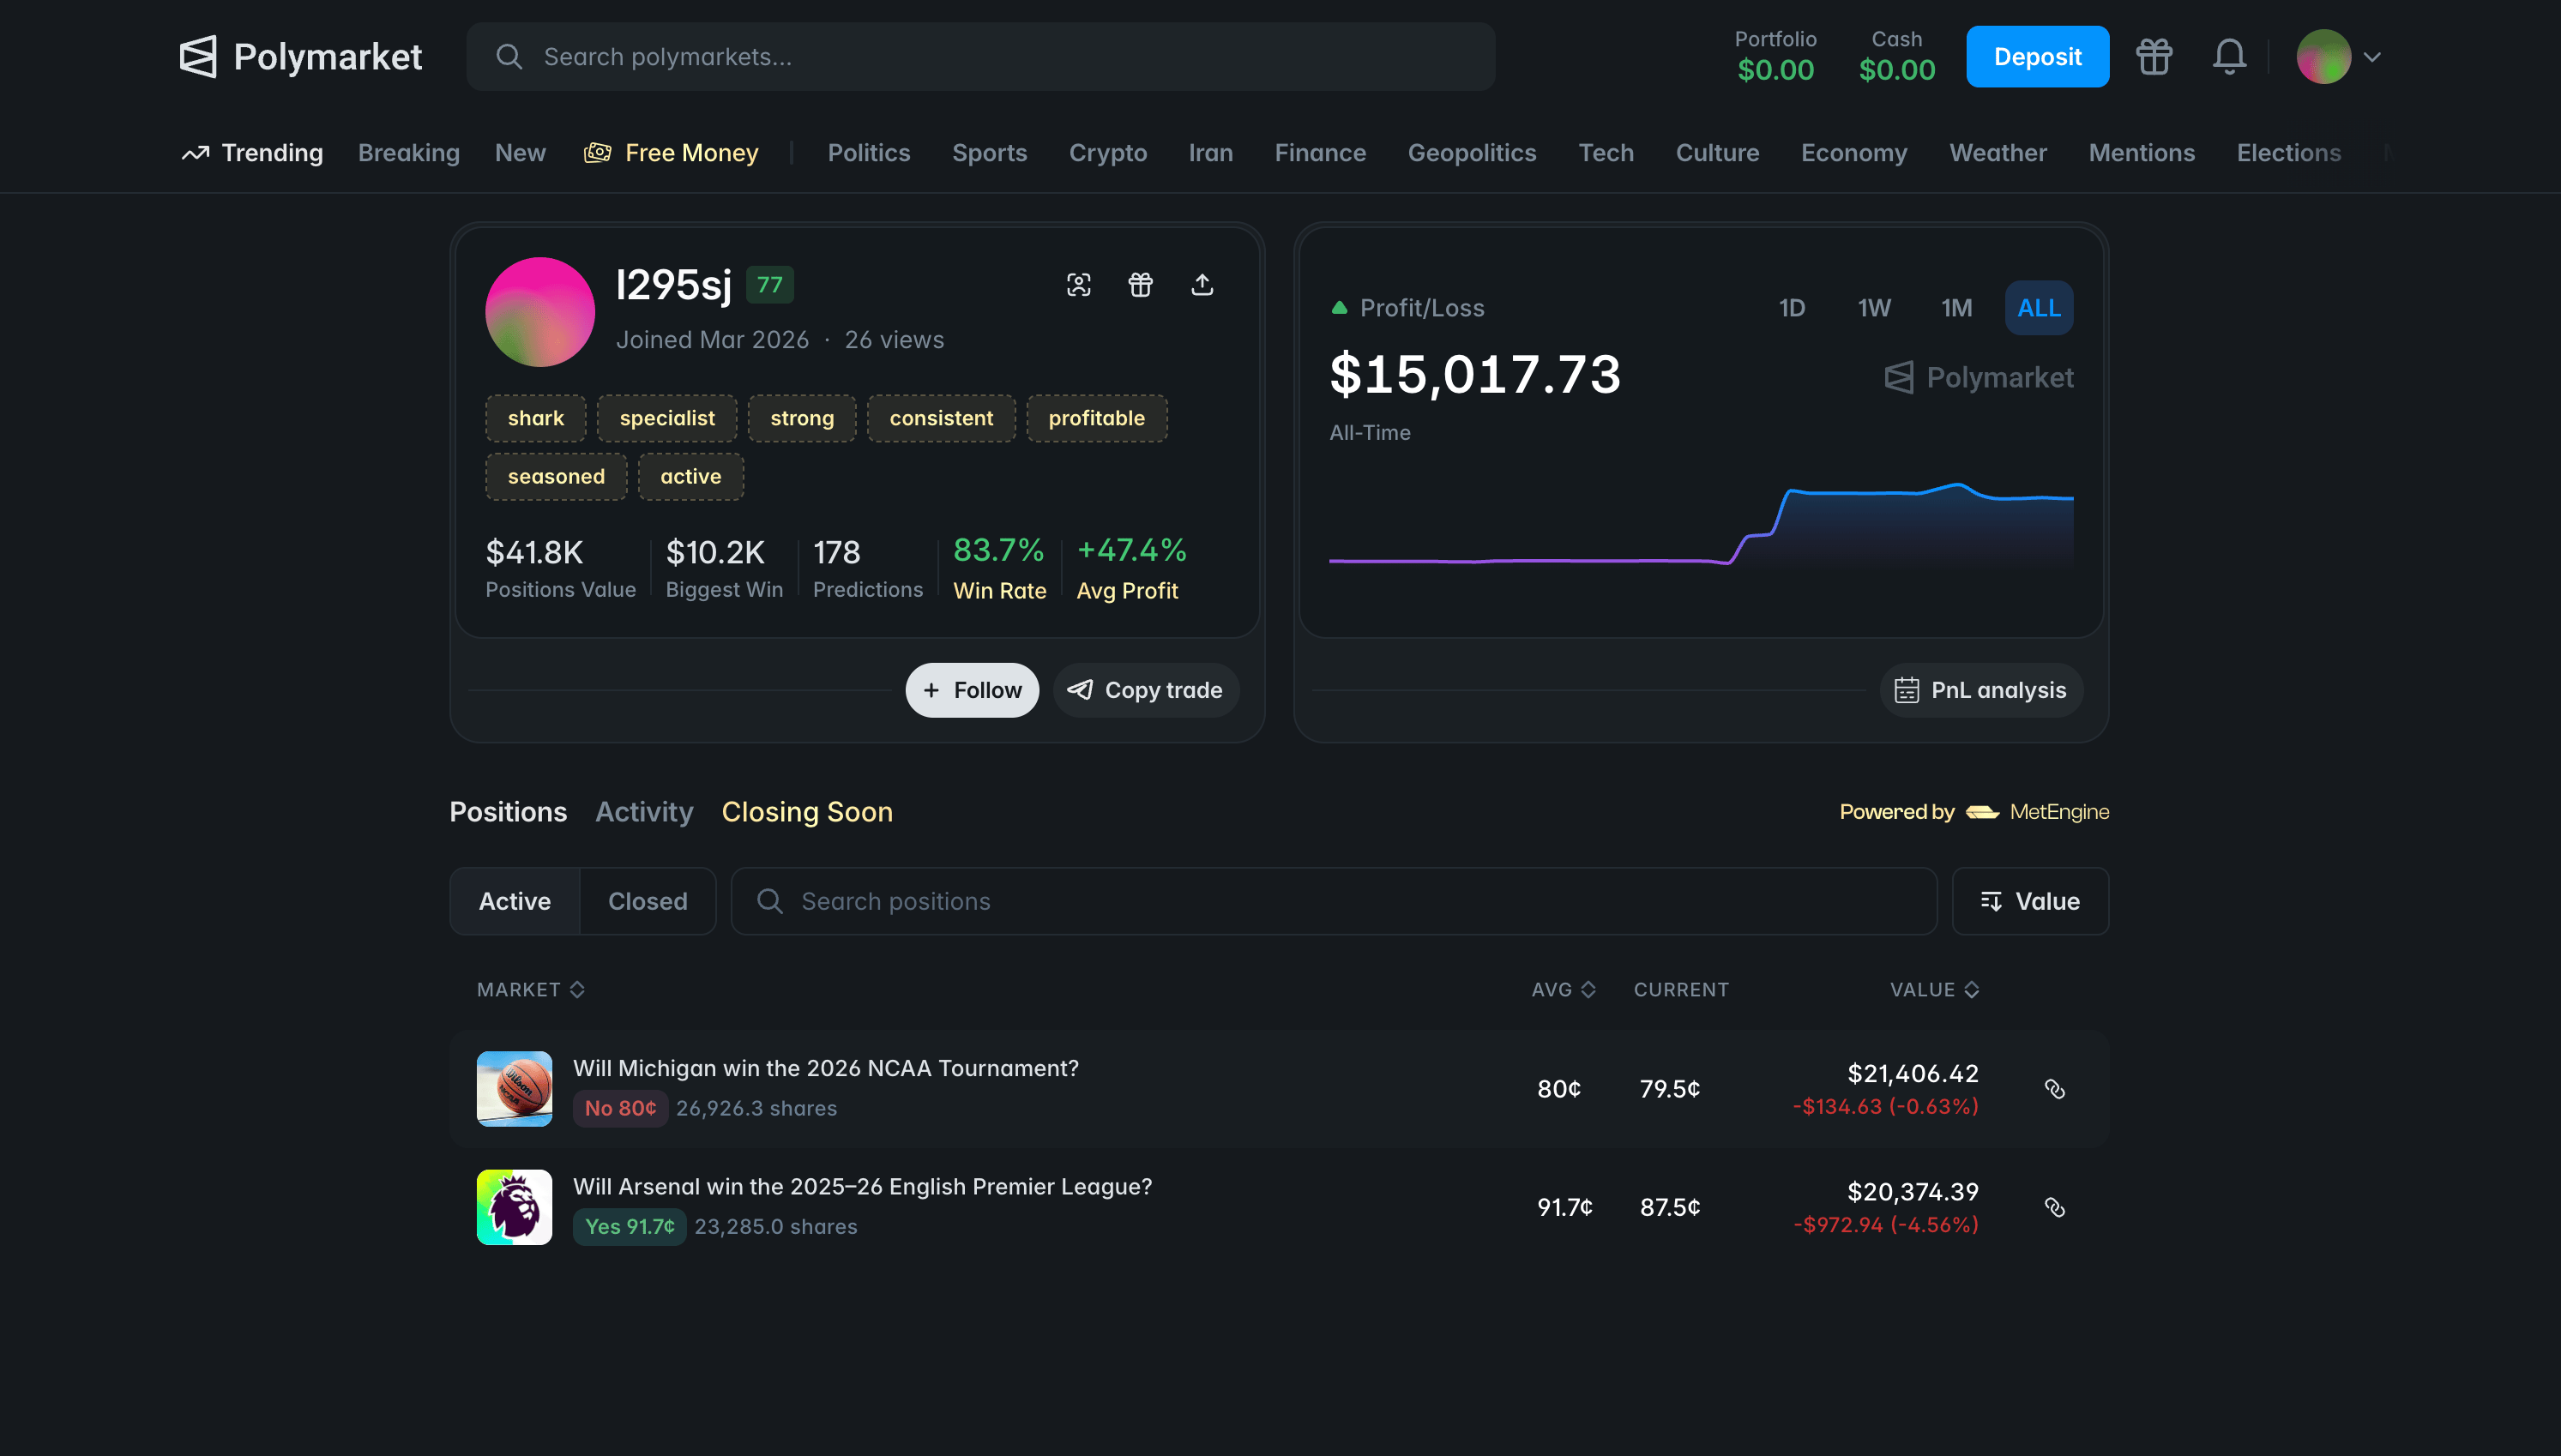Open the rewards gift icon in header
This screenshot has width=2561, height=1456.
2154,57
